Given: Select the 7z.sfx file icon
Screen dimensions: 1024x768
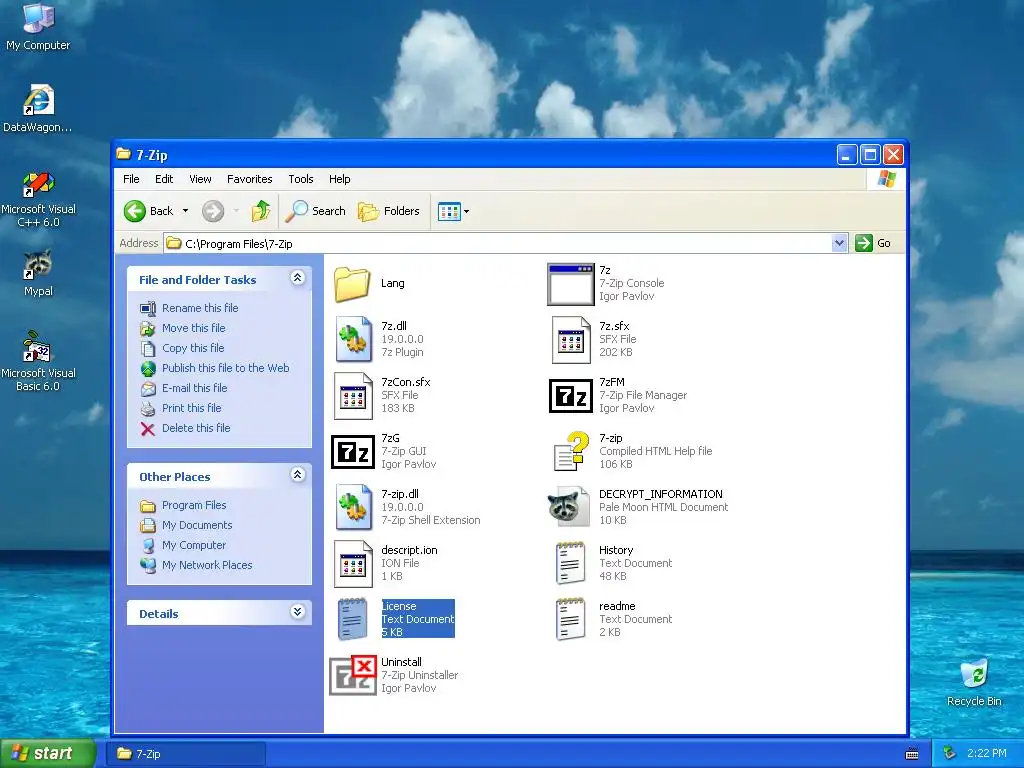Looking at the screenshot, I should pyautogui.click(x=571, y=340).
